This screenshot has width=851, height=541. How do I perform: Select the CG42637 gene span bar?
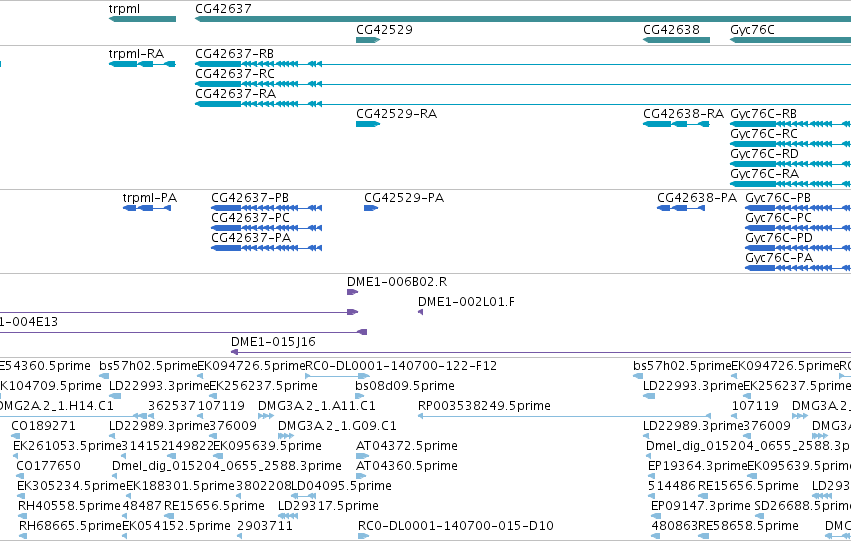[x=523, y=19]
